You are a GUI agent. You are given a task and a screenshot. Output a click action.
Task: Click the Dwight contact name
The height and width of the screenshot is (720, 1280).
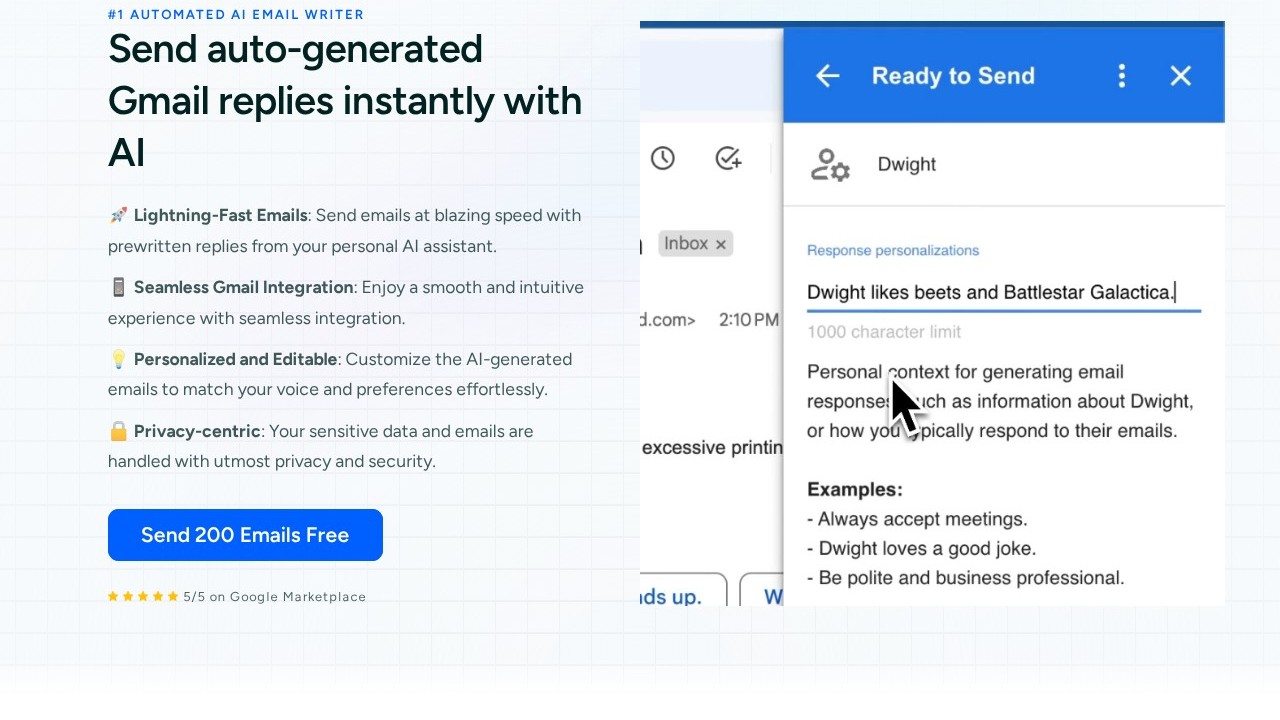(x=907, y=165)
